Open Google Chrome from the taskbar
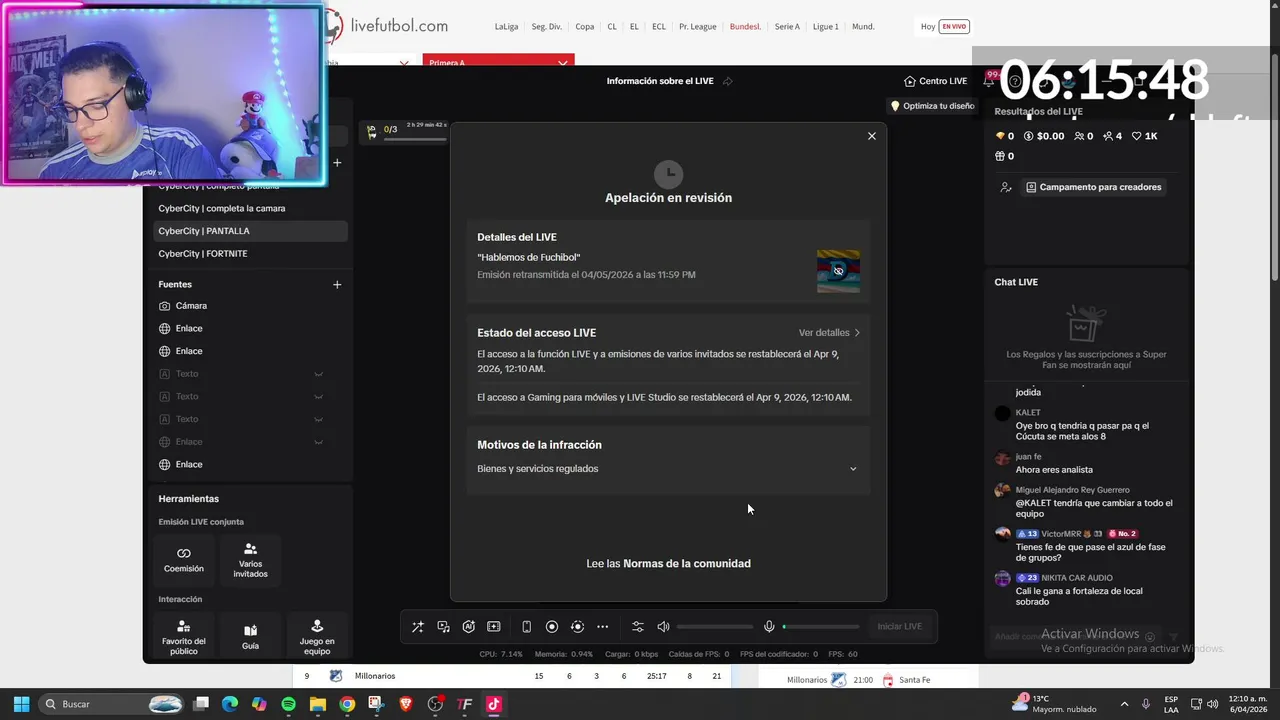 [x=346, y=705]
